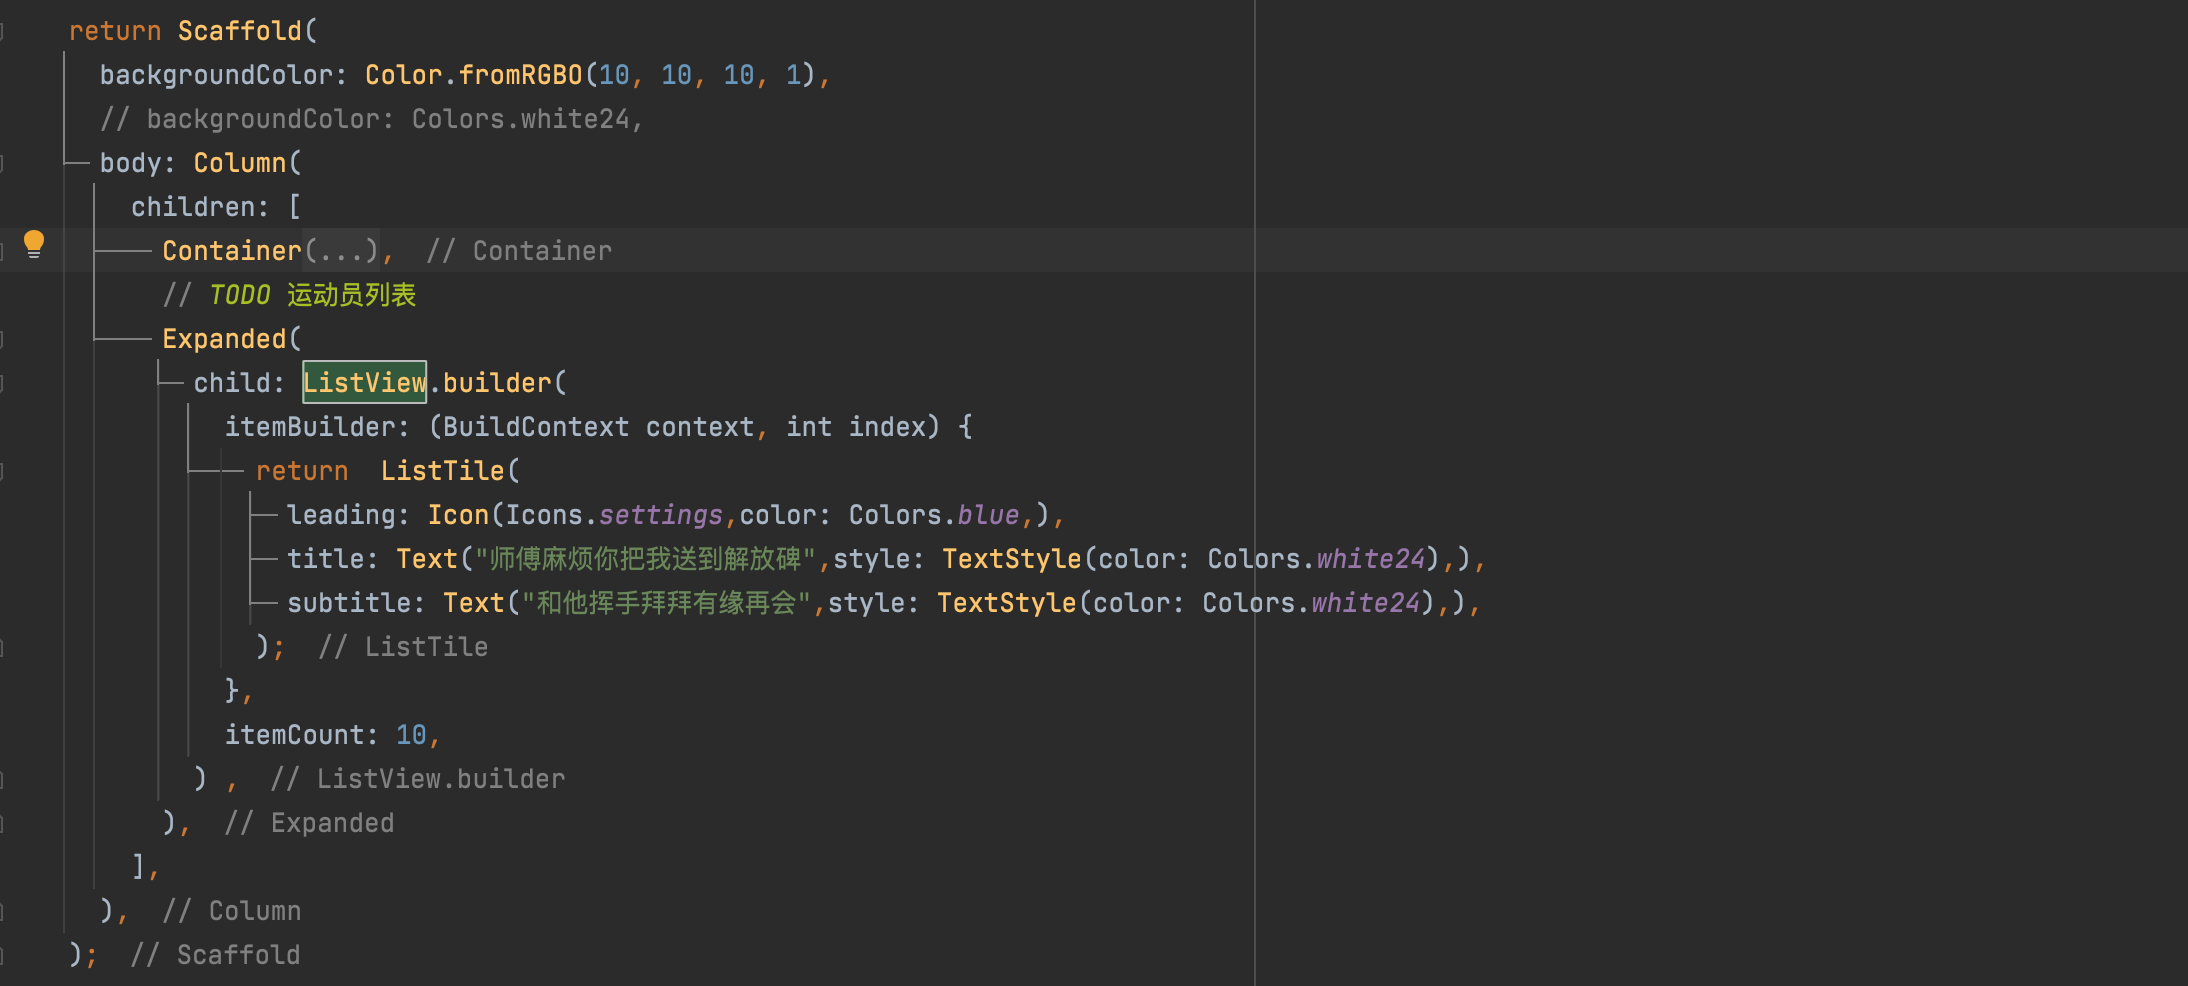Viewport: 2188px width, 986px height.
Task: Click 'Scaffold(' on the first return line
Action: click(x=247, y=30)
